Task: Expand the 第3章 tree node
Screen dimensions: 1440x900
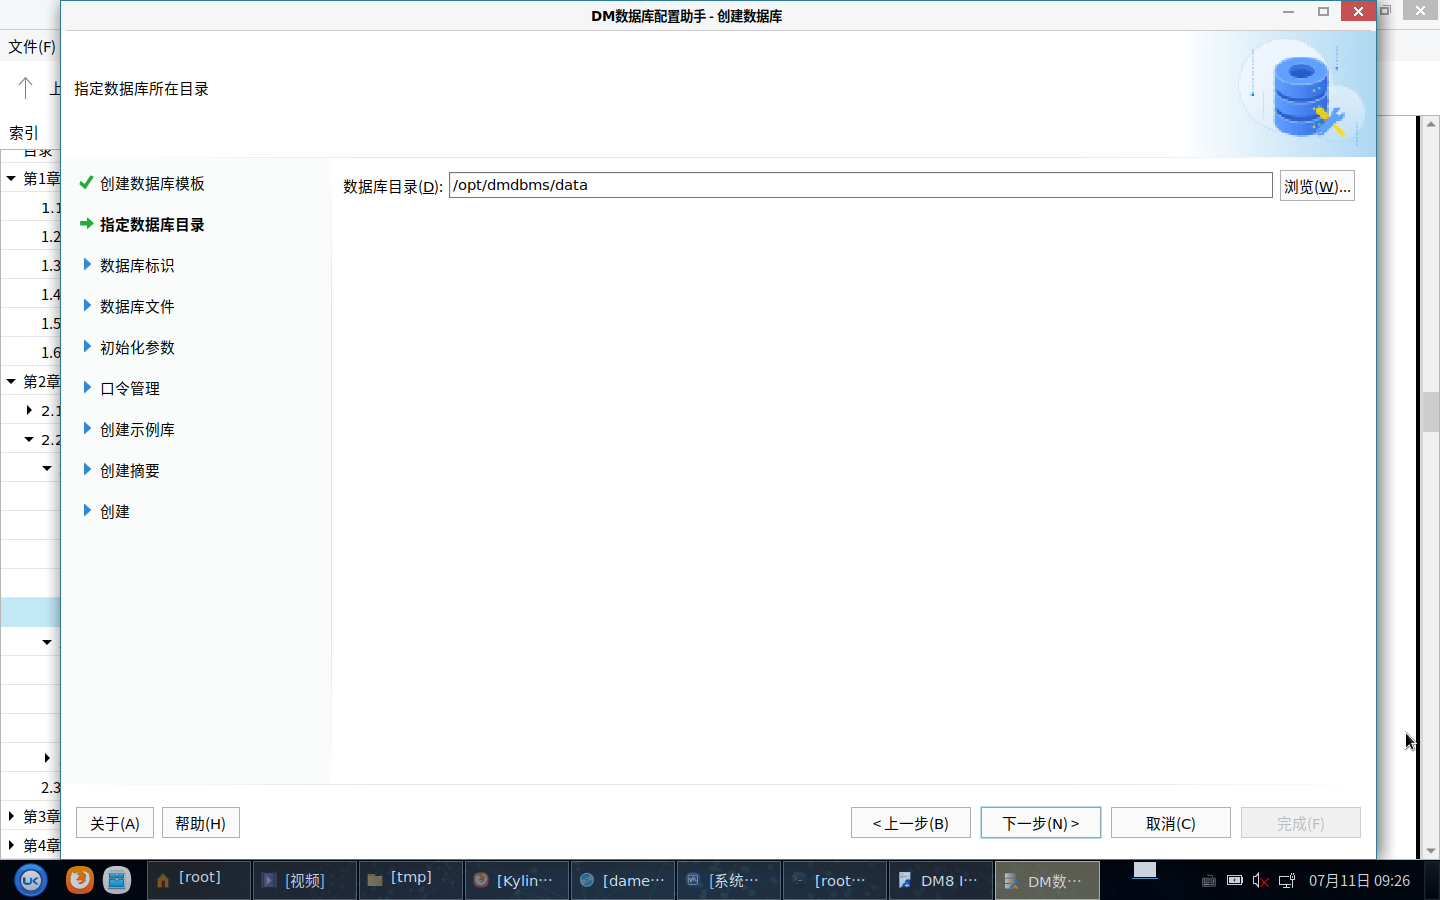Action: tap(11, 816)
